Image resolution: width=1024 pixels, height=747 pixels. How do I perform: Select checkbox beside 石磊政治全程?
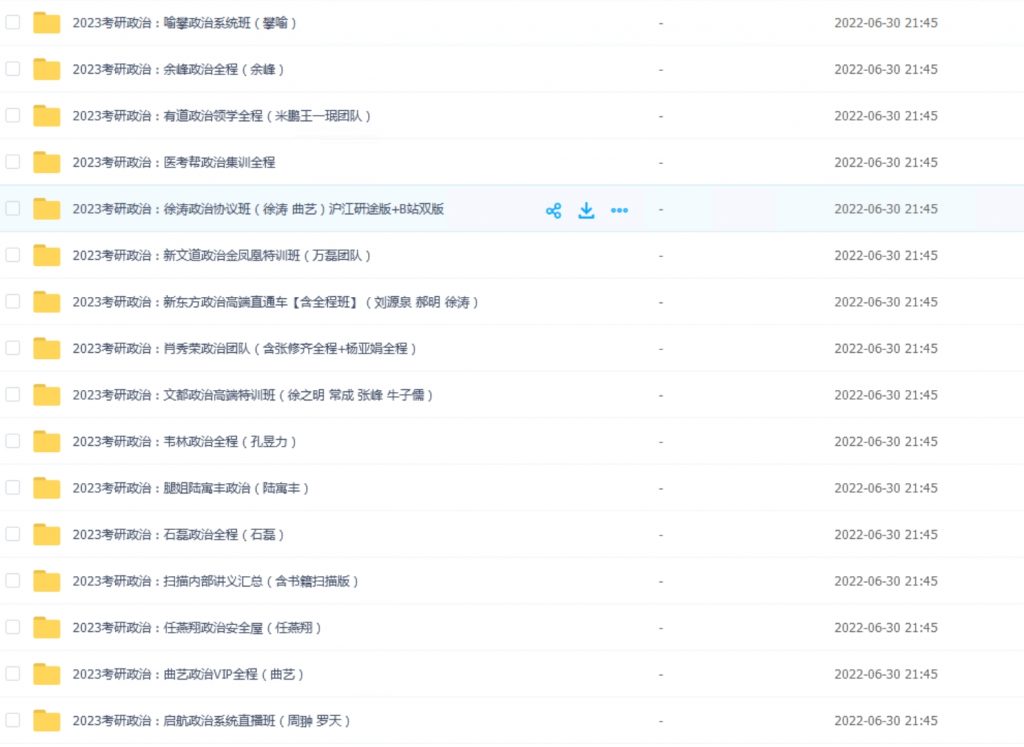click(12, 533)
